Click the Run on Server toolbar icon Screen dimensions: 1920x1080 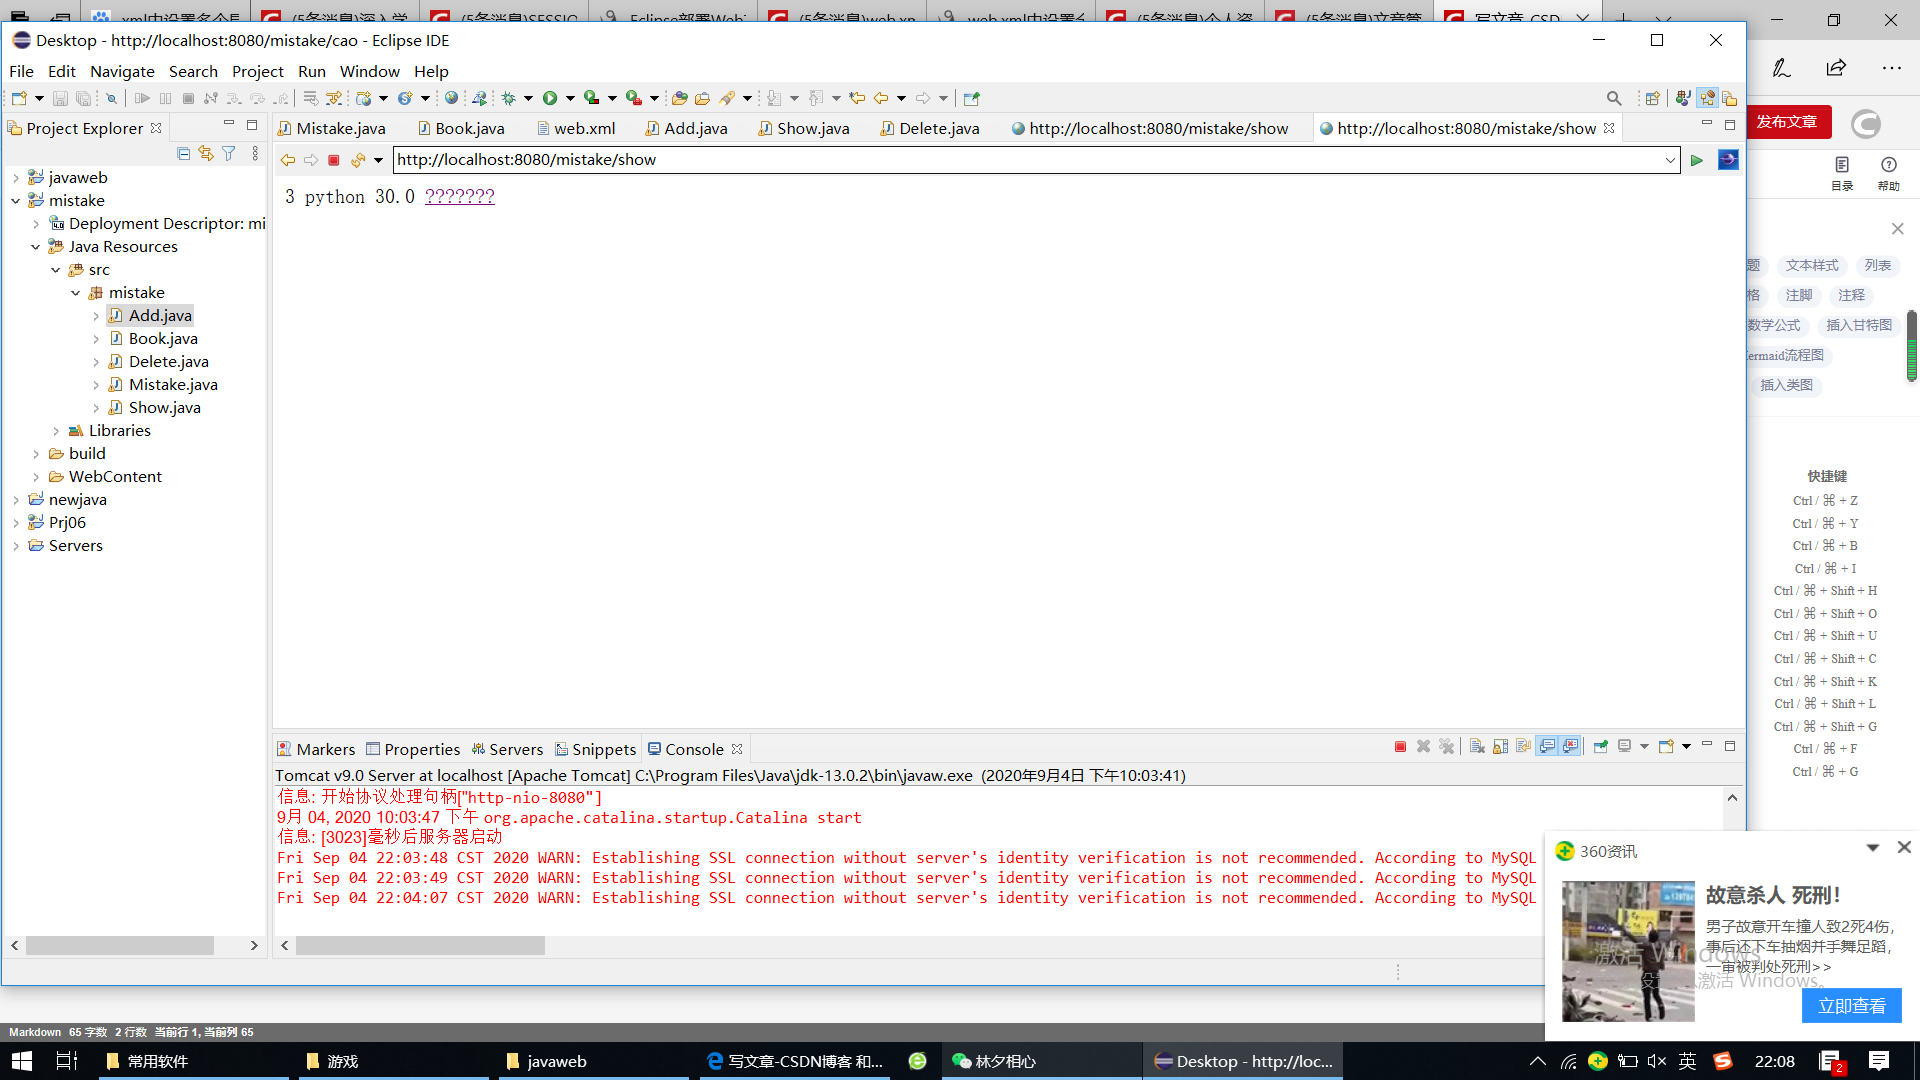tap(479, 98)
